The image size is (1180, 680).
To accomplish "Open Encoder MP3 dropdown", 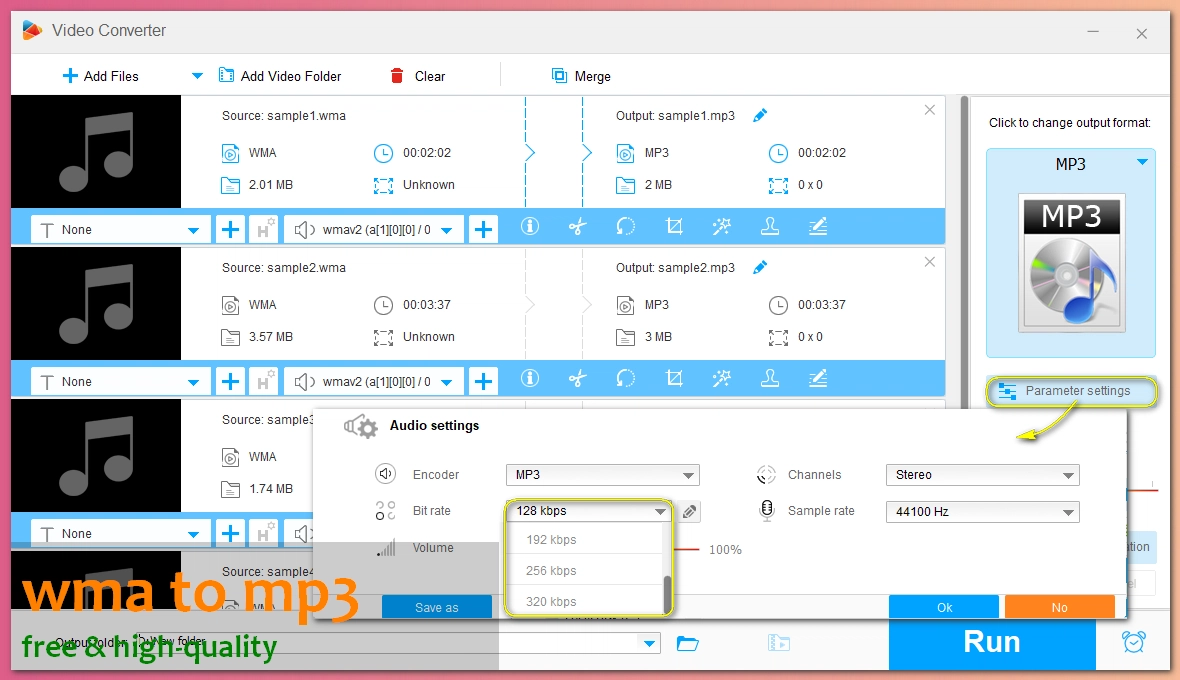I will tap(603, 475).
